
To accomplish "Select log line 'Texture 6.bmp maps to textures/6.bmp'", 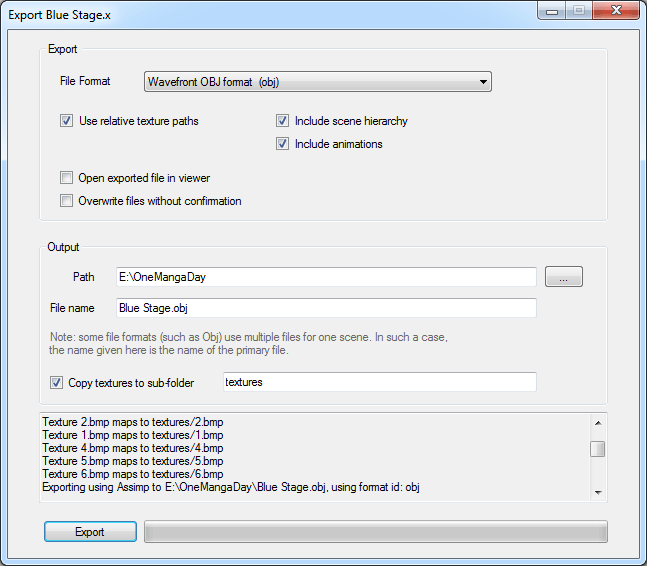I will 132,474.
